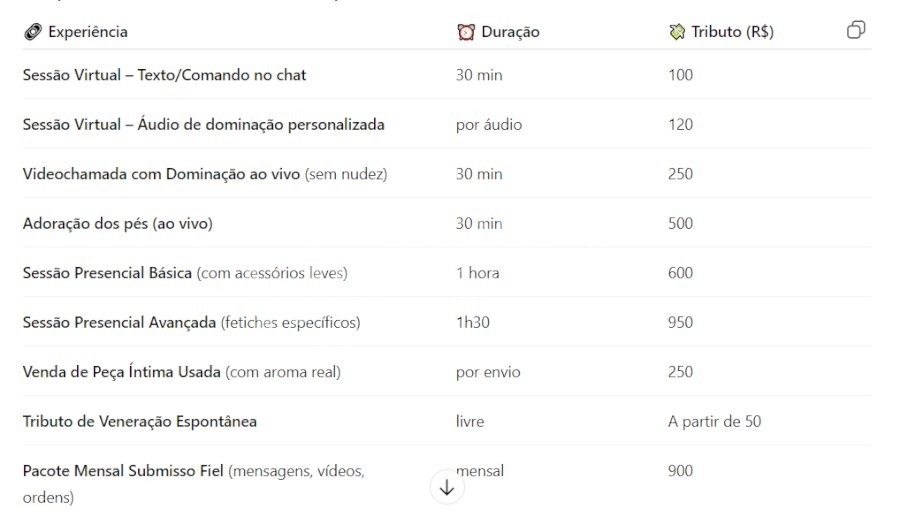Image resolution: width=900 pixels, height=524 pixels.
Task: Click the 950 tribute value
Action: (680, 323)
